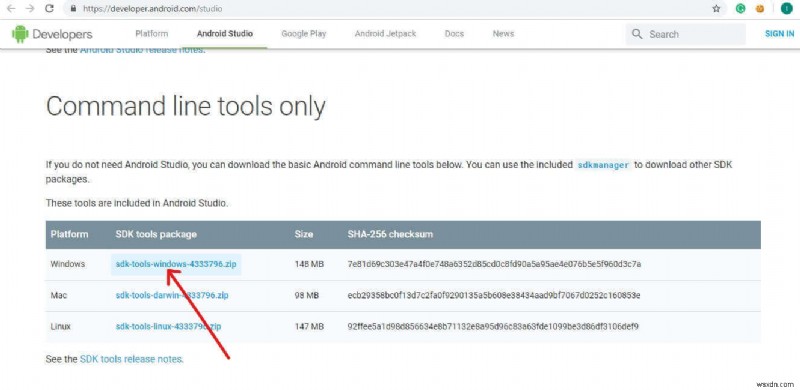Click the Developers wordmark text
Image resolution: width=800 pixels, height=390 pixels.
62,34
